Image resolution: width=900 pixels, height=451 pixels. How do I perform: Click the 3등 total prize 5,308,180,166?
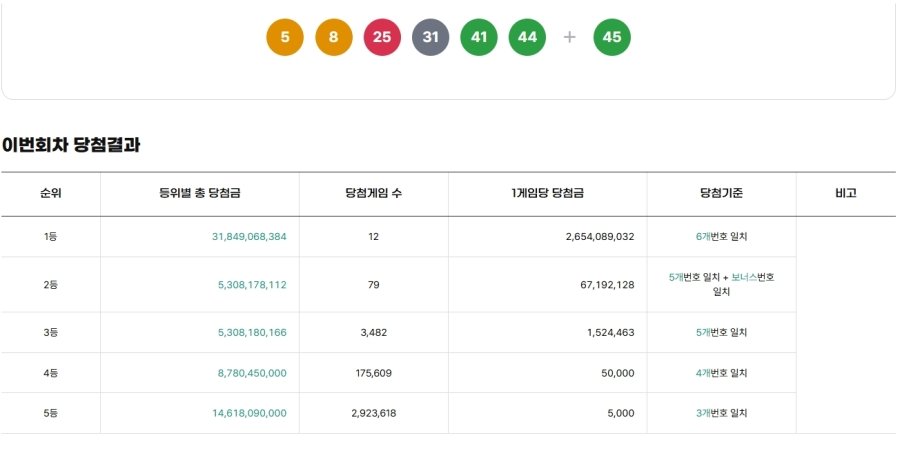tap(251, 333)
